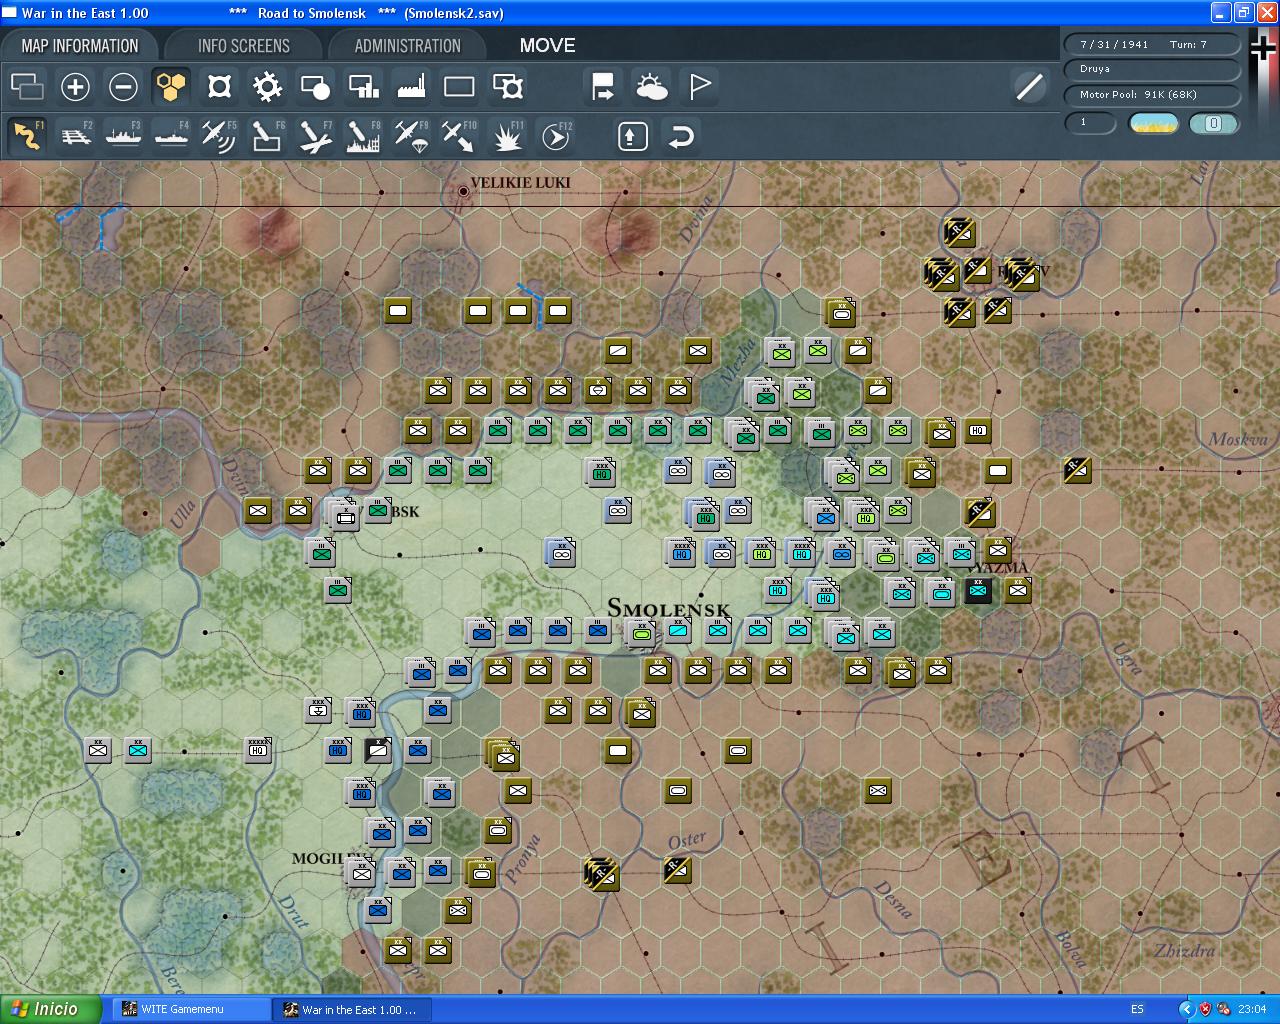Viewport: 1280px width, 1024px height.
Task: Select the Rail mode F2 icon
Action: click(x=76, y=136)
